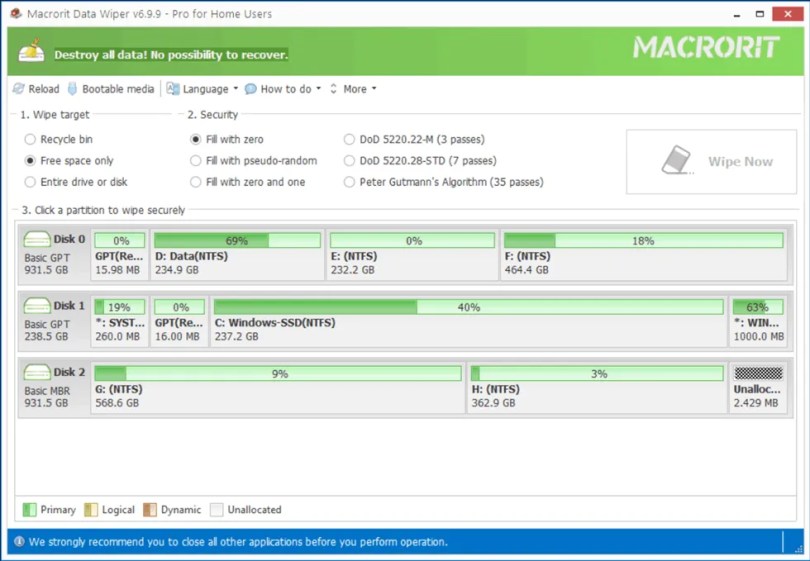Click 'Basic GPT' text under Disk 0
810x561 pixels.
pos(47,258)
